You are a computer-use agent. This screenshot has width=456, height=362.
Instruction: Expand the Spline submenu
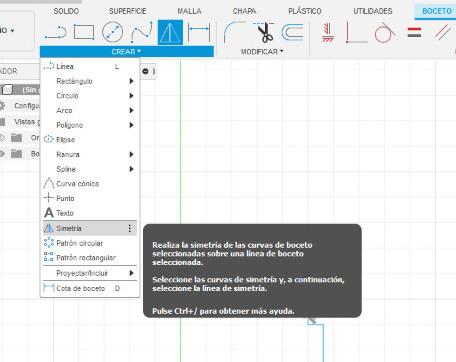[90, 169]
